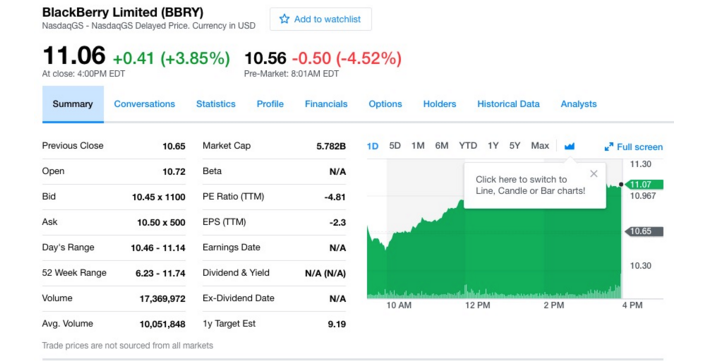Click the star icon beside Add to watchlist
Image resolution: width=708 pixels, height=364 pixels.
pyautogui.click(x=284, y=19)
